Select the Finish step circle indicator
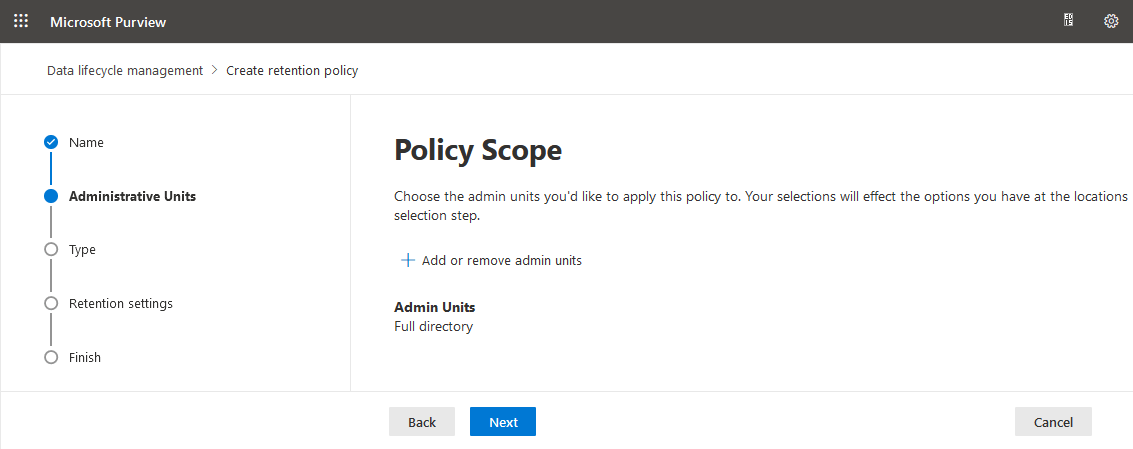Image resolution: width=1133 pixels, height=449 pixels. (51, 357)
